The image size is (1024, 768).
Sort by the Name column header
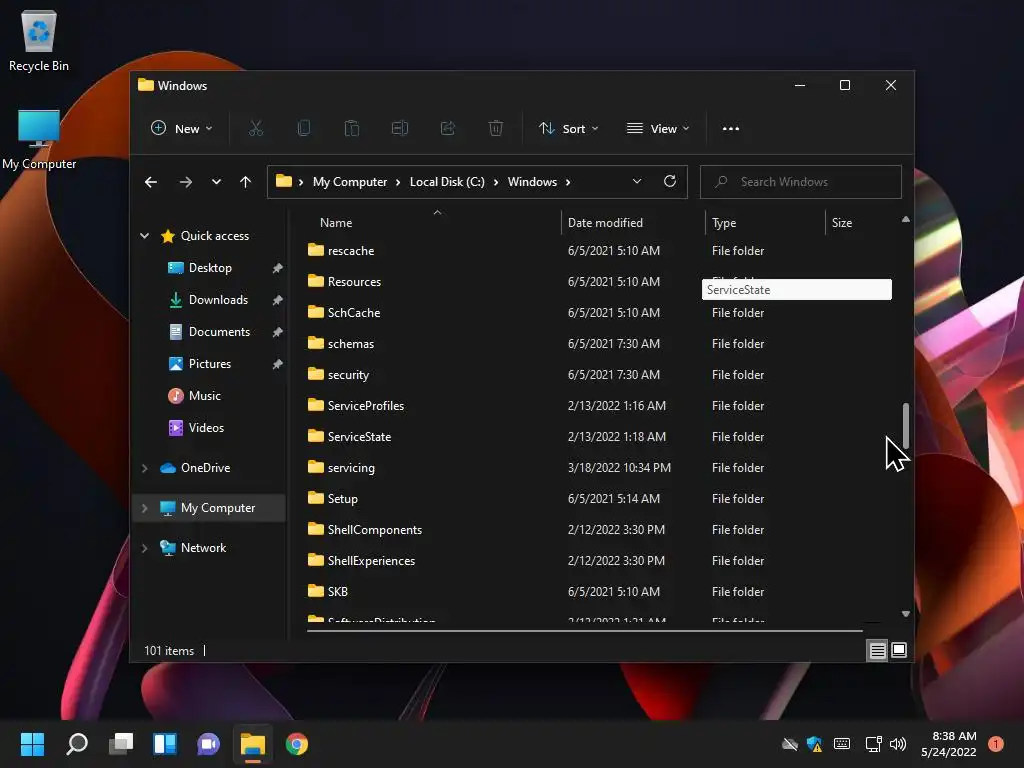(x=336, y=223)
